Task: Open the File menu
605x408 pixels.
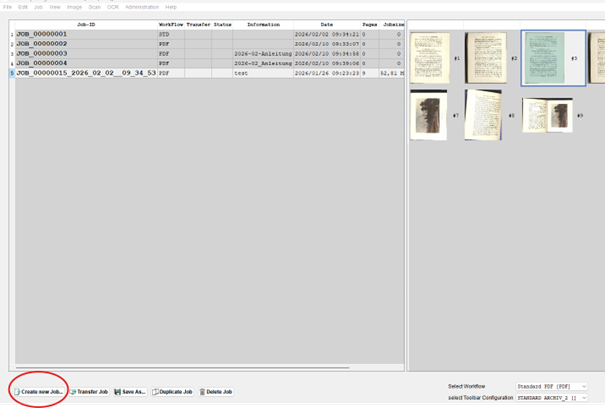Action: click(x=8, y=7)
